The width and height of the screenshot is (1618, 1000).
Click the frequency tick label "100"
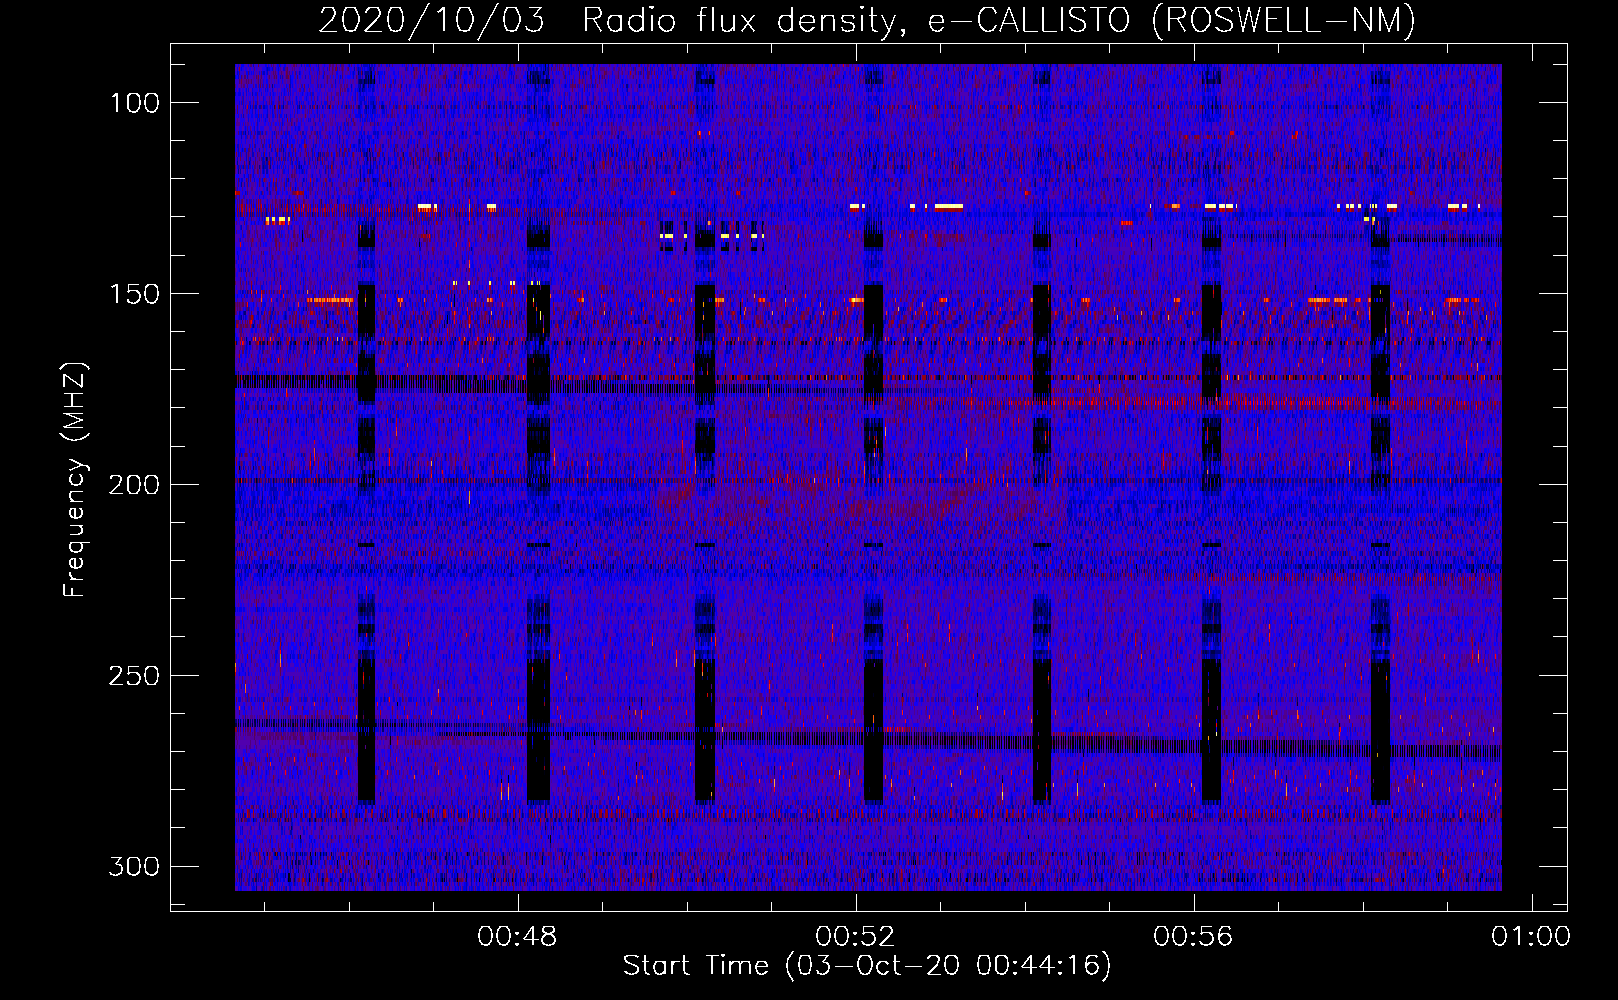pos(134,103)
